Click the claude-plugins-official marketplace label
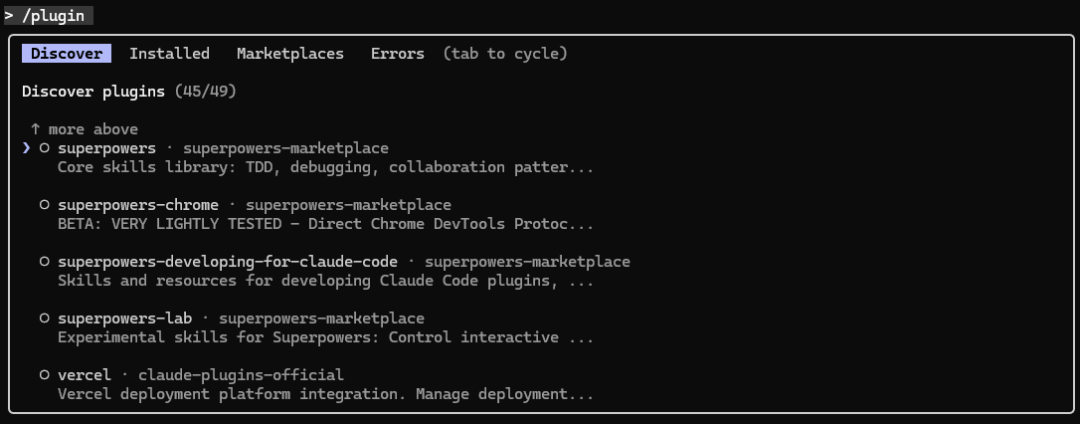The image size is (1080, 424). (x=240, y=375)
